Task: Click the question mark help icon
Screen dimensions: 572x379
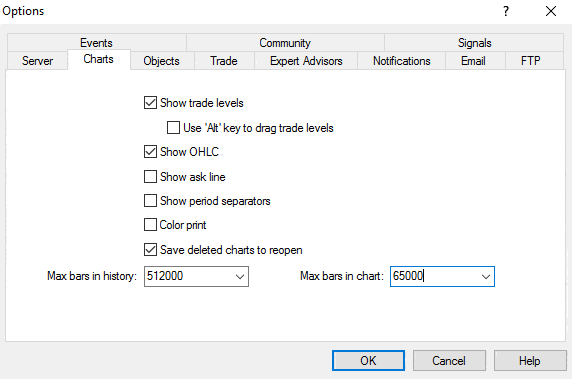Action: pos(506,11)
